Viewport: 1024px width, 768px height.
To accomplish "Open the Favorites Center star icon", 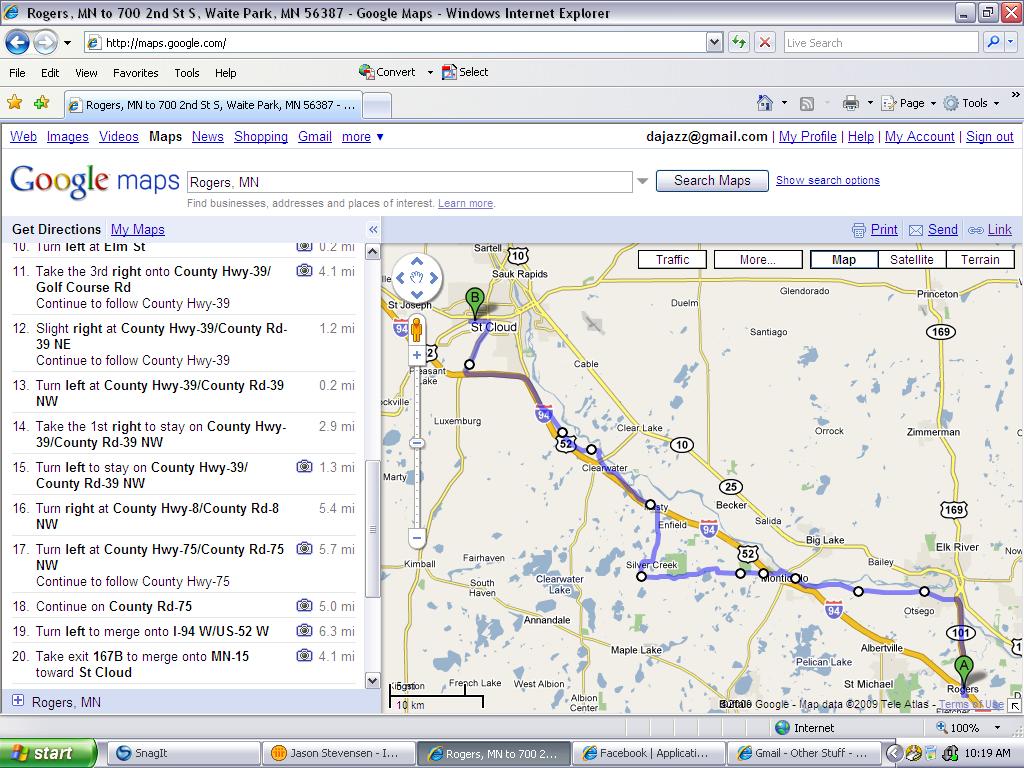I will coord(14,103).
